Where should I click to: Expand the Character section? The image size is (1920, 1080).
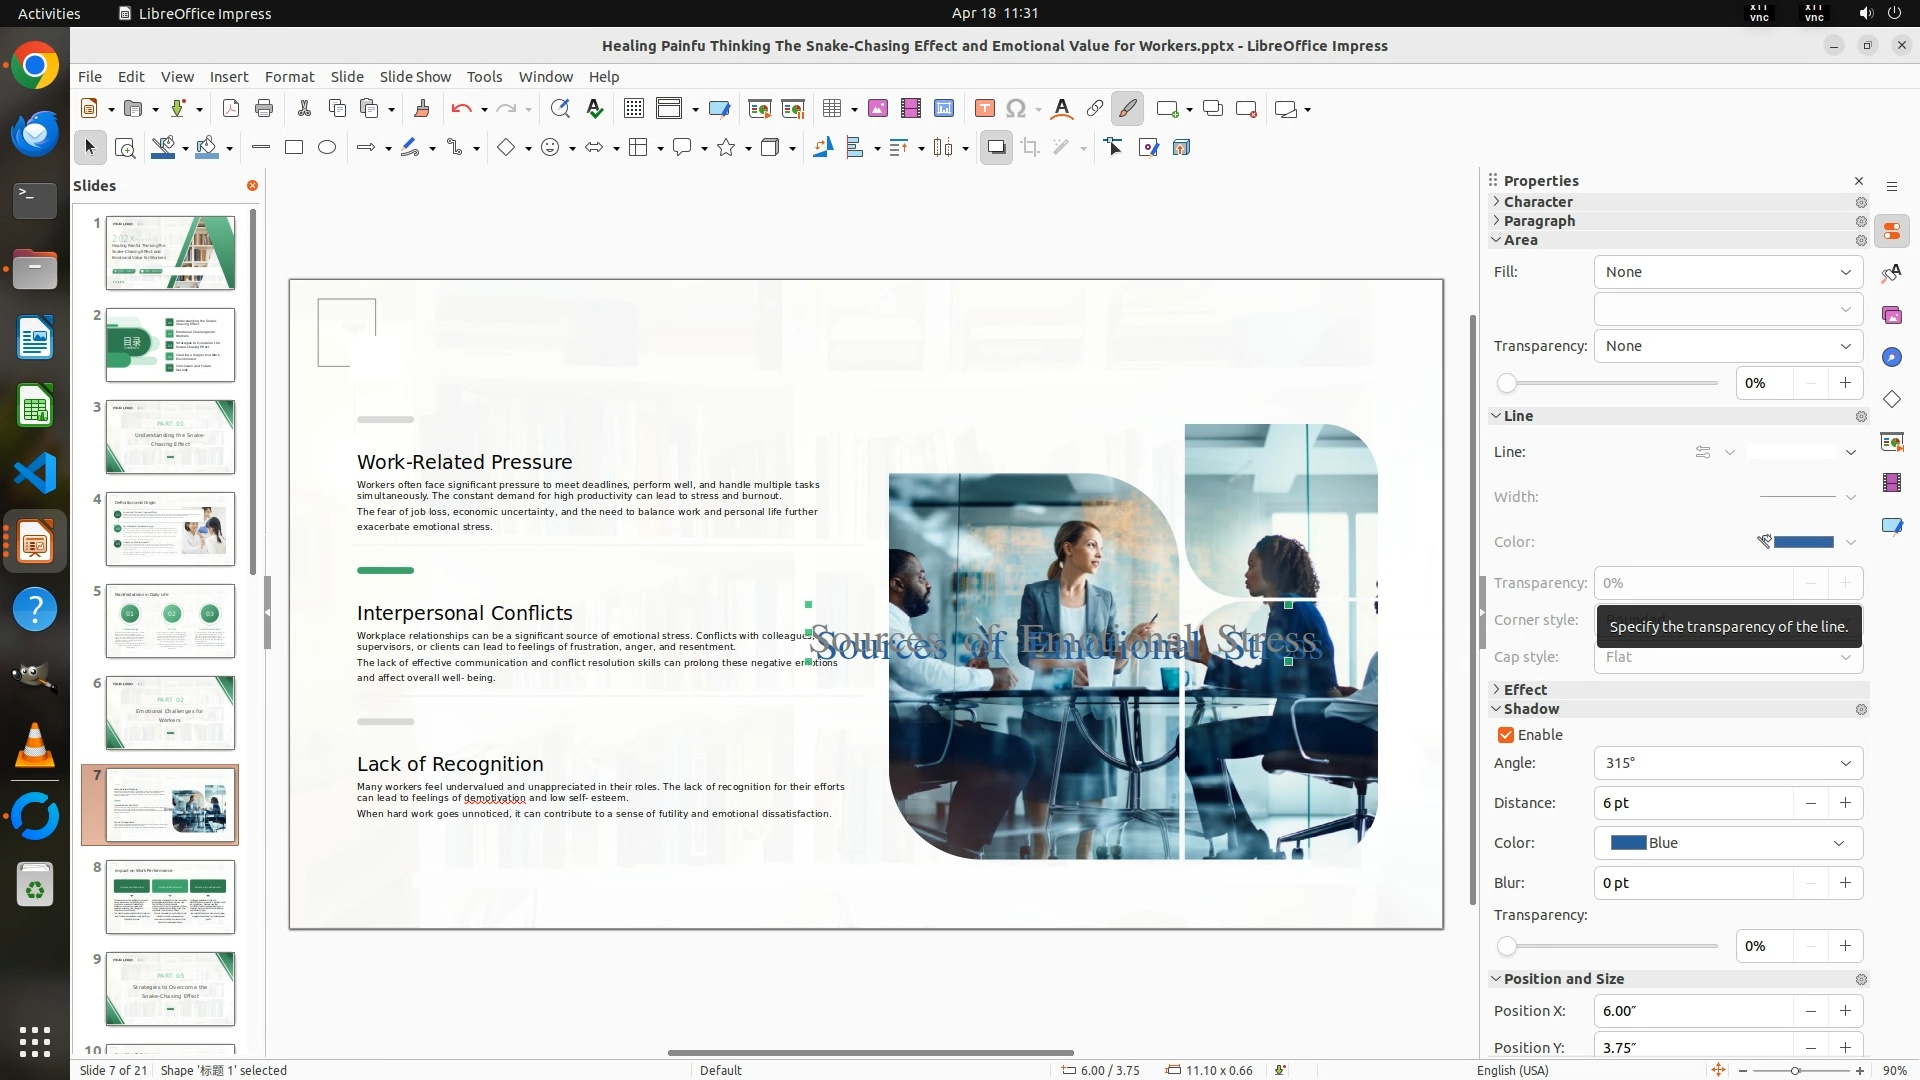click(1538, 202)
